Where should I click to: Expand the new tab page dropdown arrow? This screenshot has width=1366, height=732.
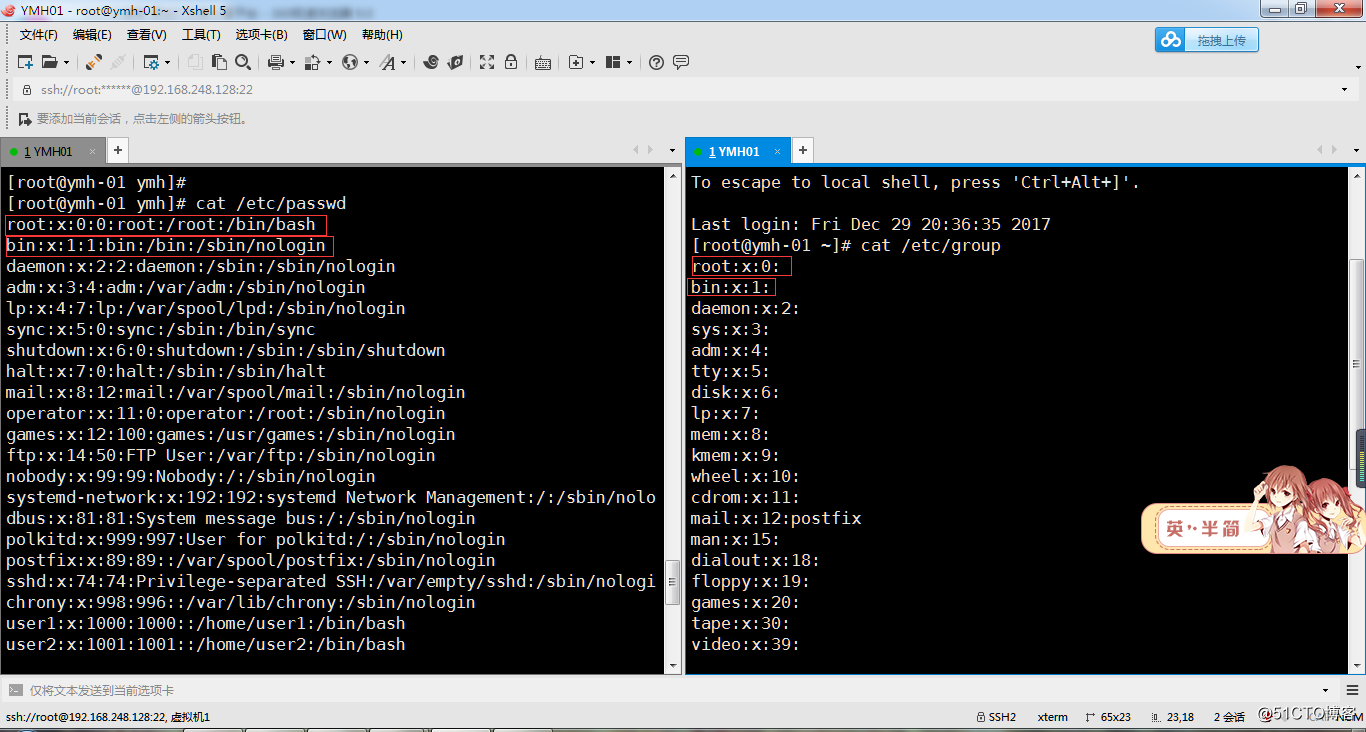point(592,62)
